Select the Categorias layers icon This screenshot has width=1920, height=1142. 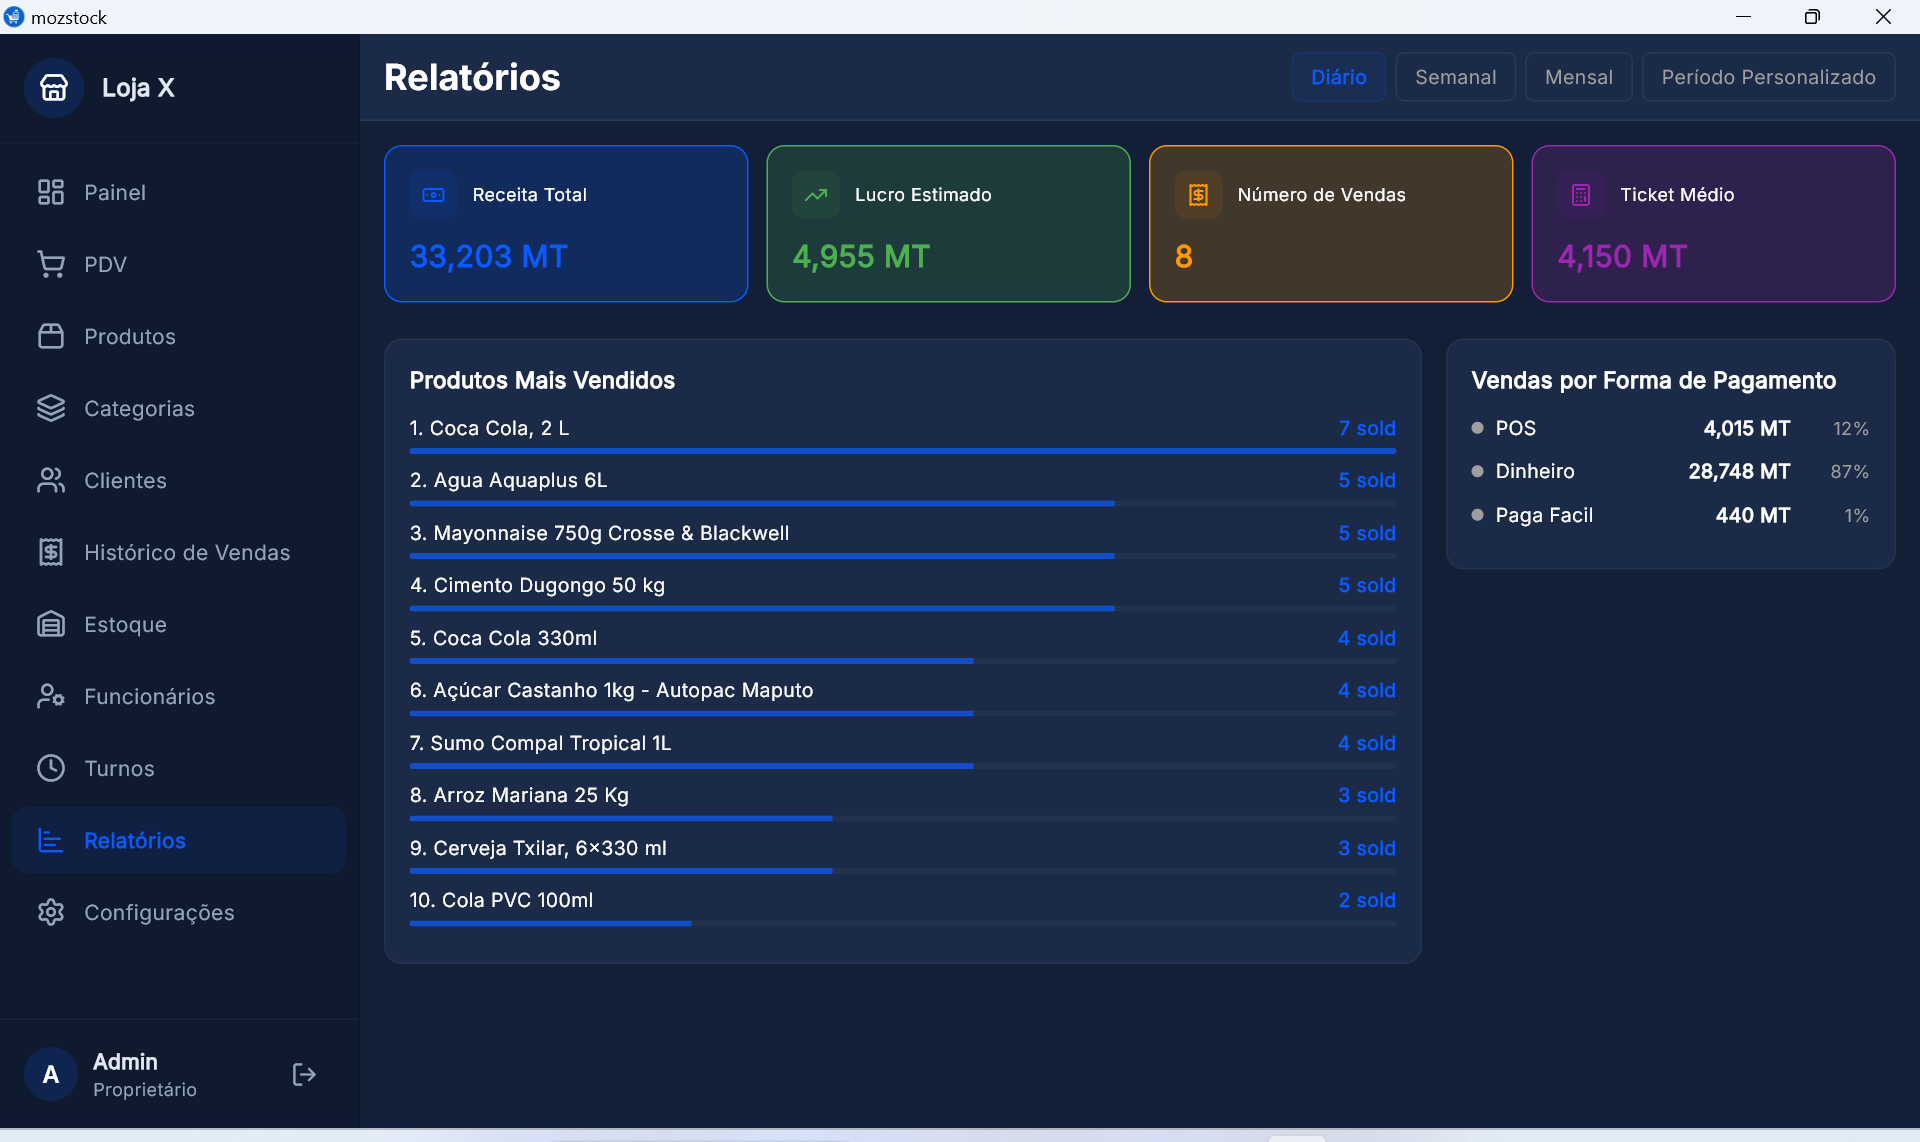[51, 408]
